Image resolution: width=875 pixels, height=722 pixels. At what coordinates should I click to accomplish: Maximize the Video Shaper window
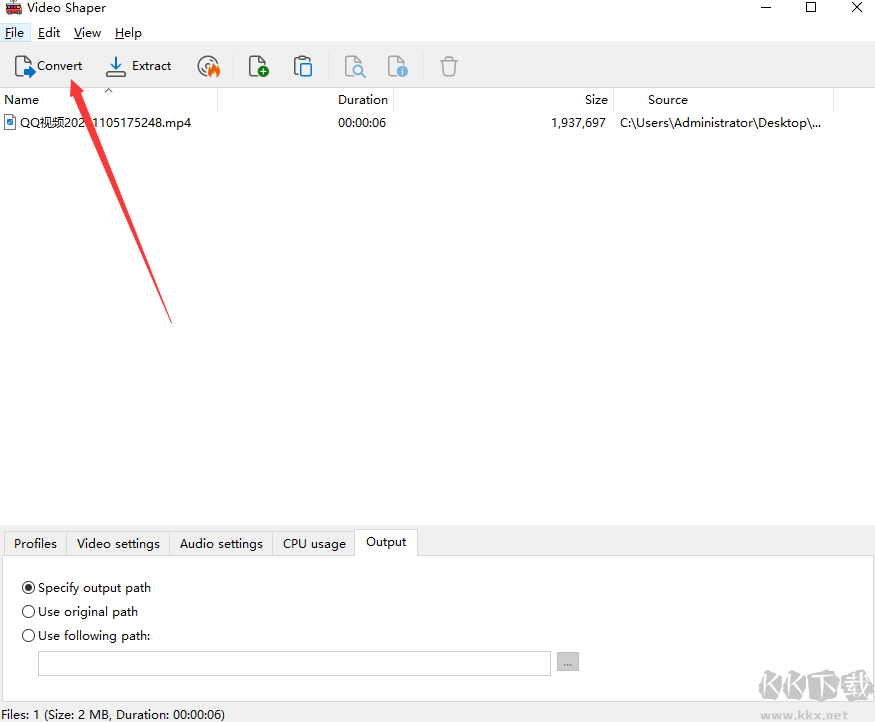click(x=811, y=7)
